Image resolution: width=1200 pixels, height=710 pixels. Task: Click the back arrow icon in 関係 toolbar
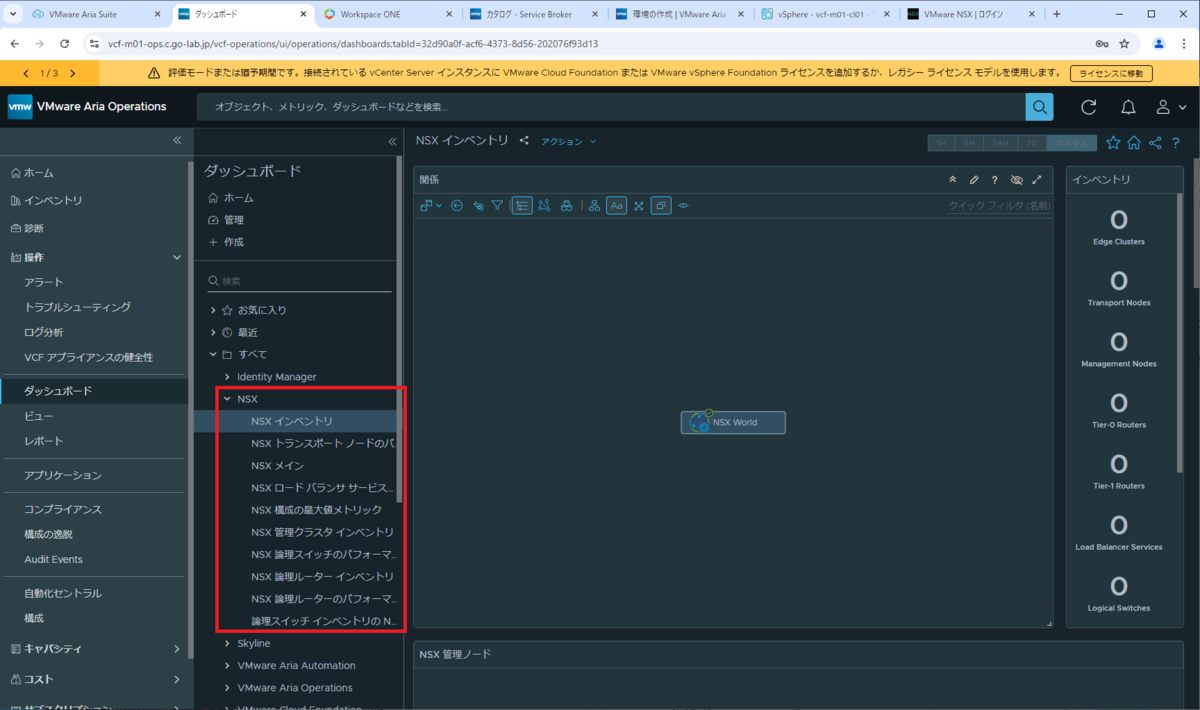(457, 205)
